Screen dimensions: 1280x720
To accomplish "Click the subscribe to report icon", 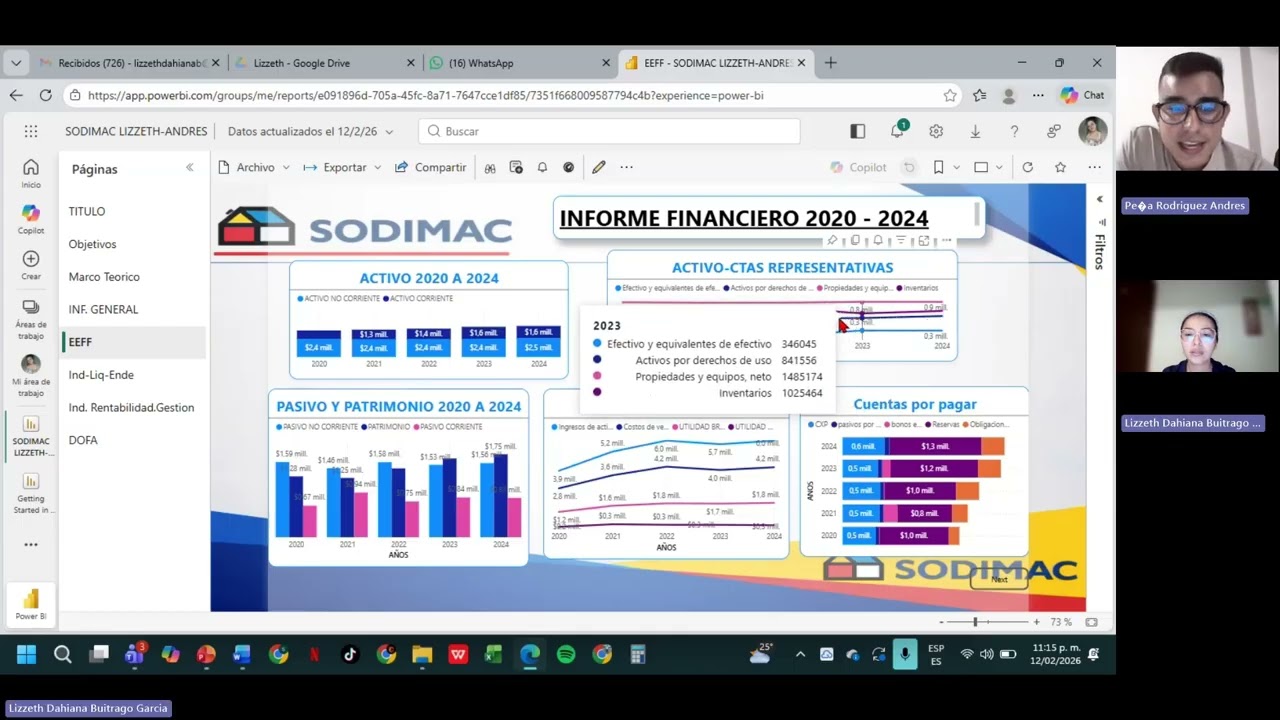I will click(516, 167).
